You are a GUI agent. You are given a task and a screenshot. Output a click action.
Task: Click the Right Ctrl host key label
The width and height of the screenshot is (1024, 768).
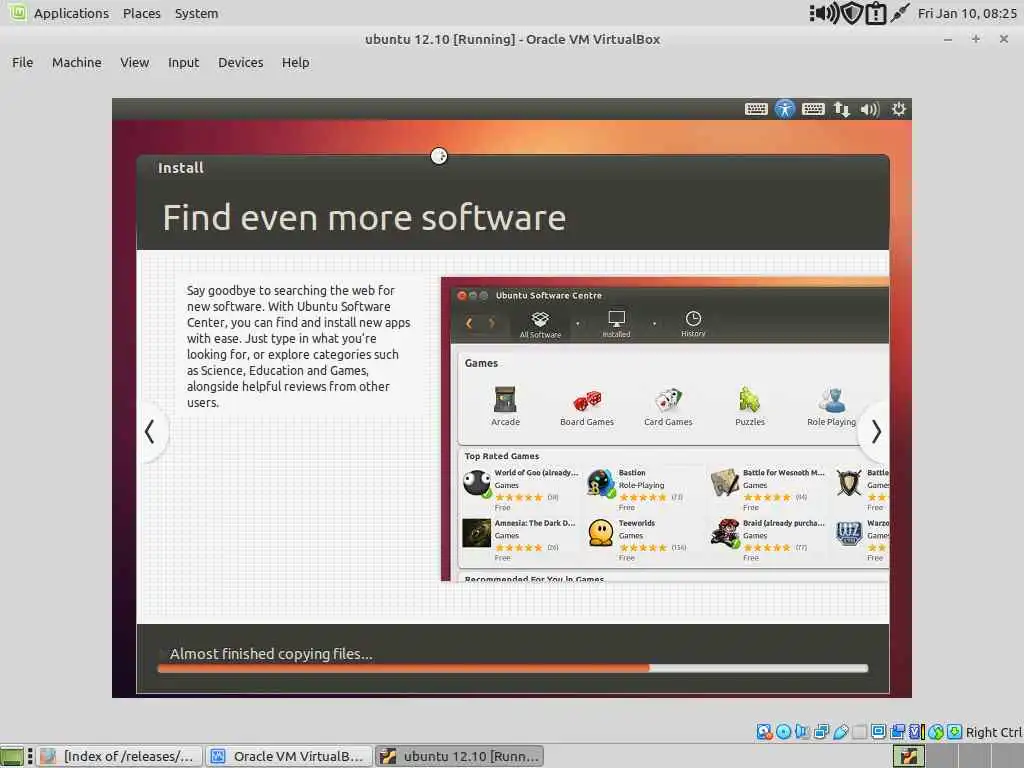994,732
